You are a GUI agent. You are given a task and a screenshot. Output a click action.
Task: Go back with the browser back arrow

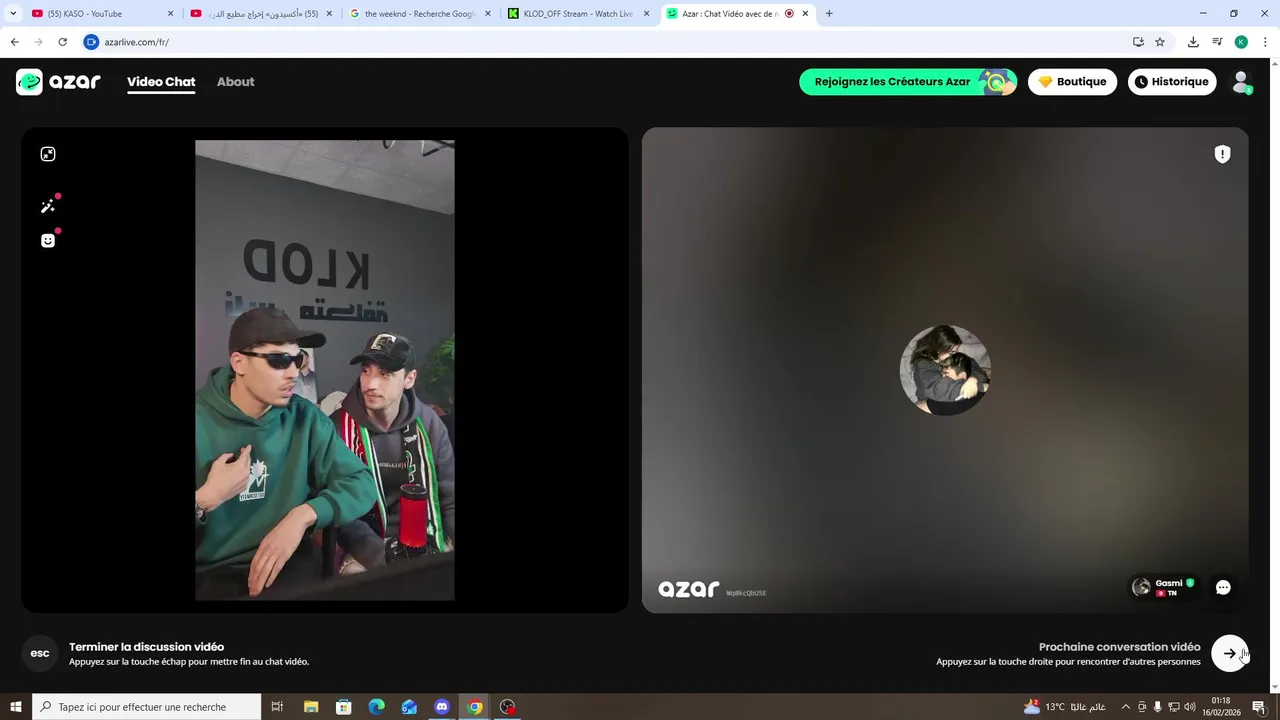point(15,42)
